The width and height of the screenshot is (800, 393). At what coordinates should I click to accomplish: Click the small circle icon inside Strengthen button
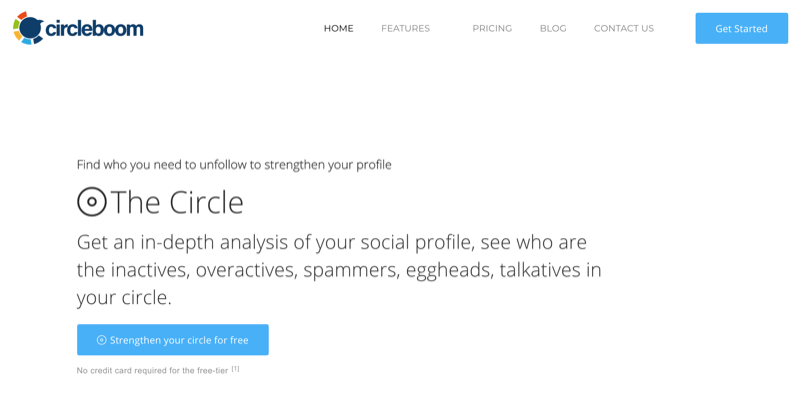[x=102, y=340]
